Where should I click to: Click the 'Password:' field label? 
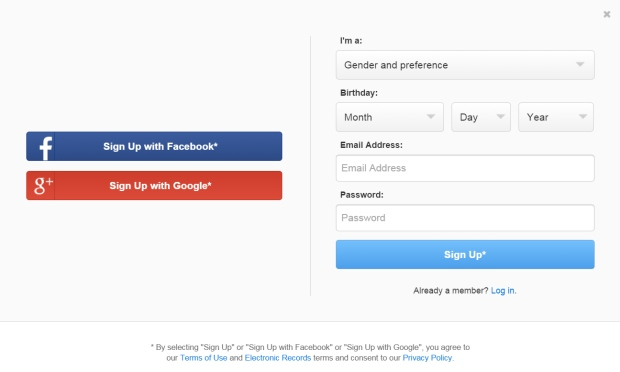coord(362,195)
